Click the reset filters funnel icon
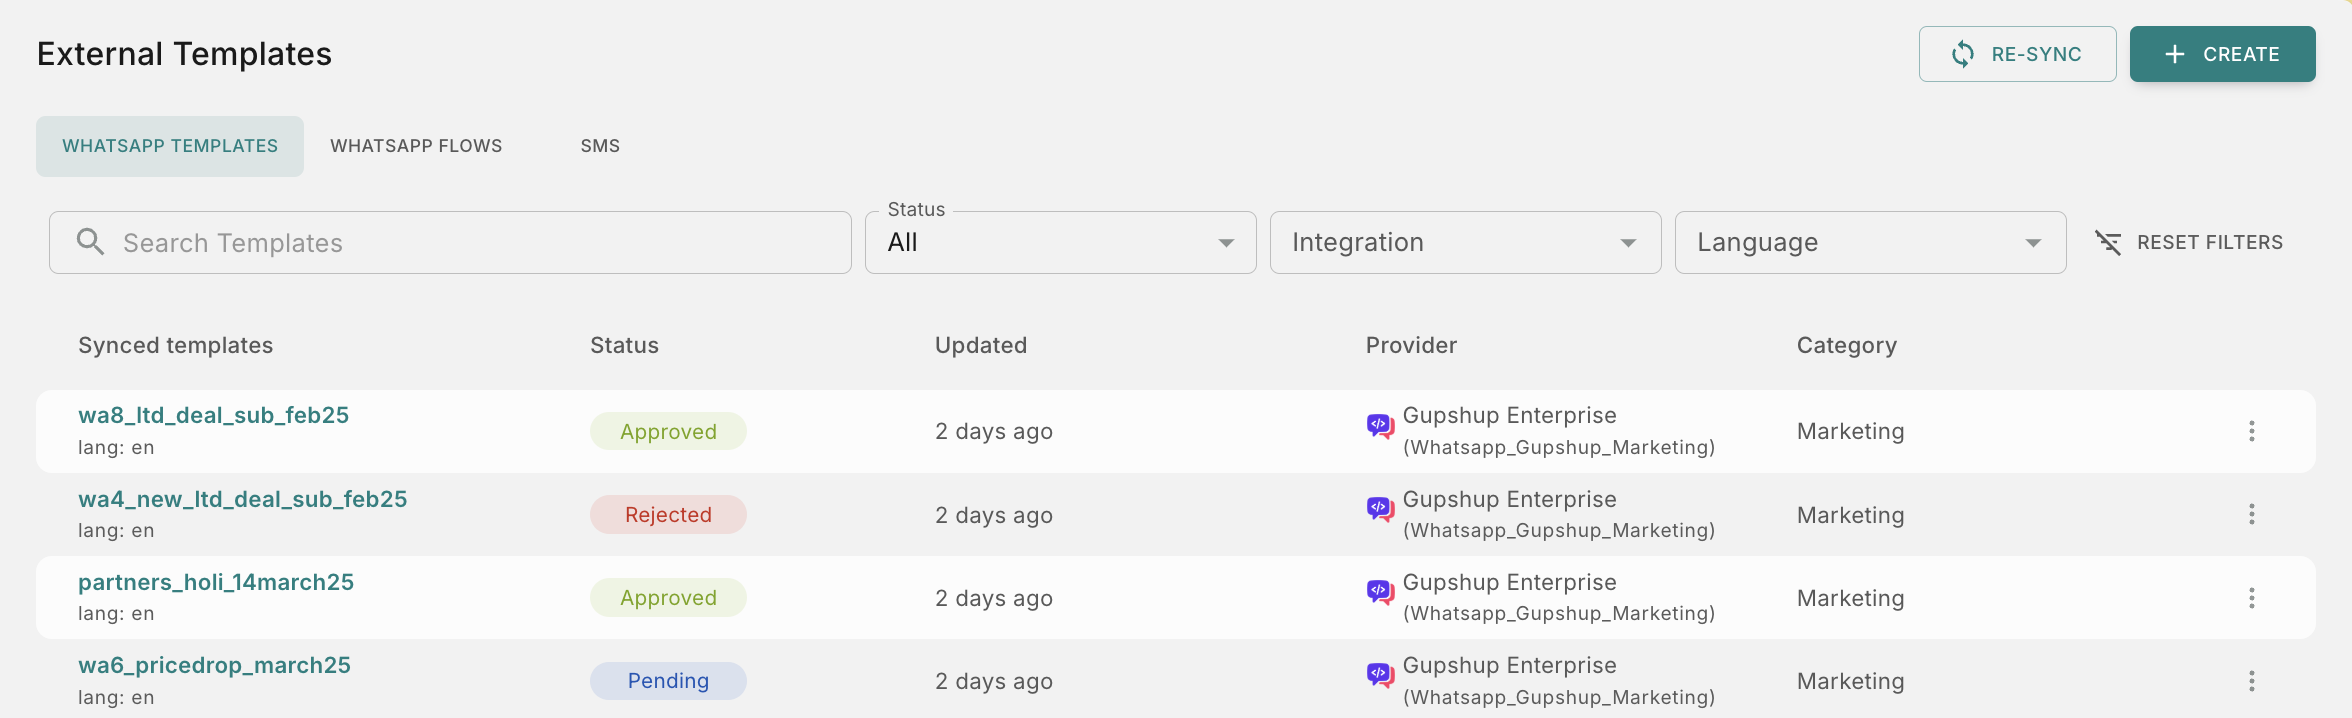Screen dimensions: 2352x718 (2108, 243)
